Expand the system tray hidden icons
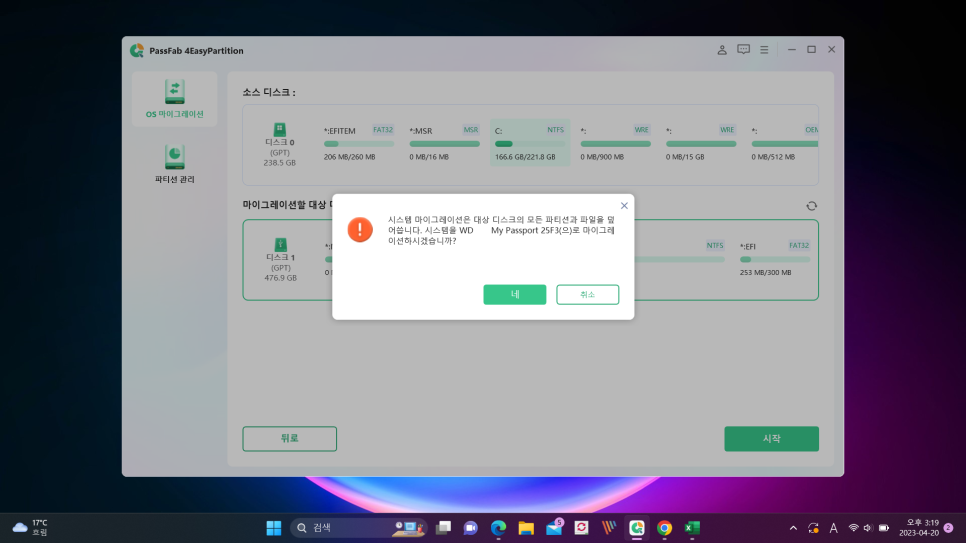 tap(793, 528)
